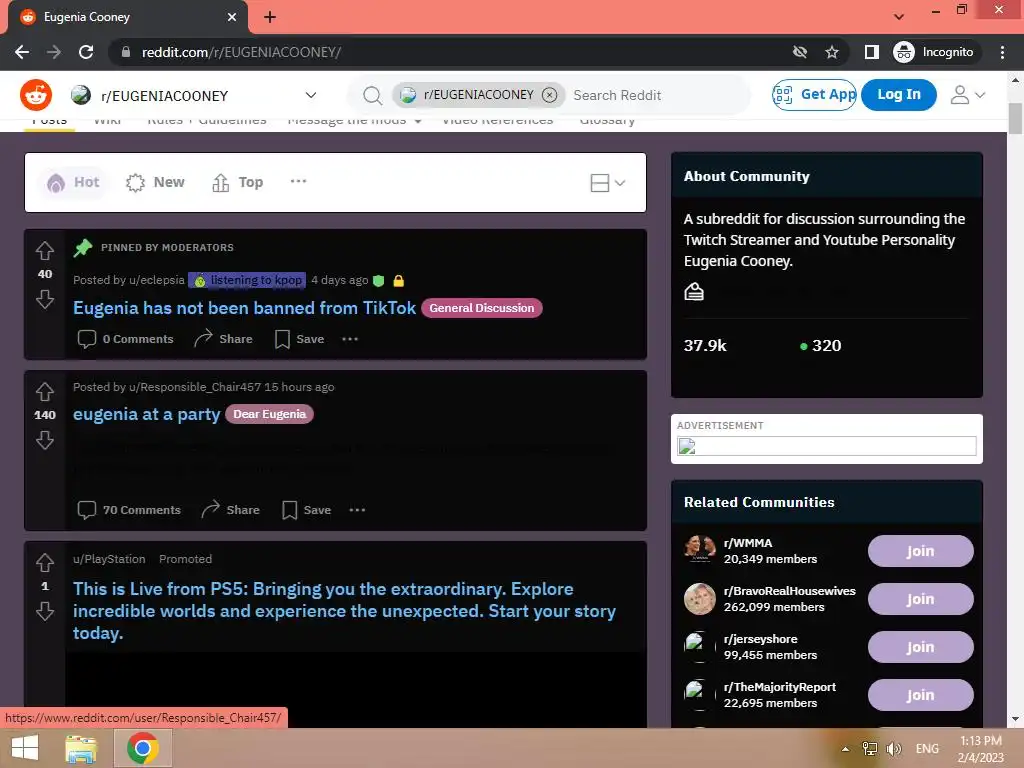Click the Get App button
1024x768 pixels.
[814, 95]
